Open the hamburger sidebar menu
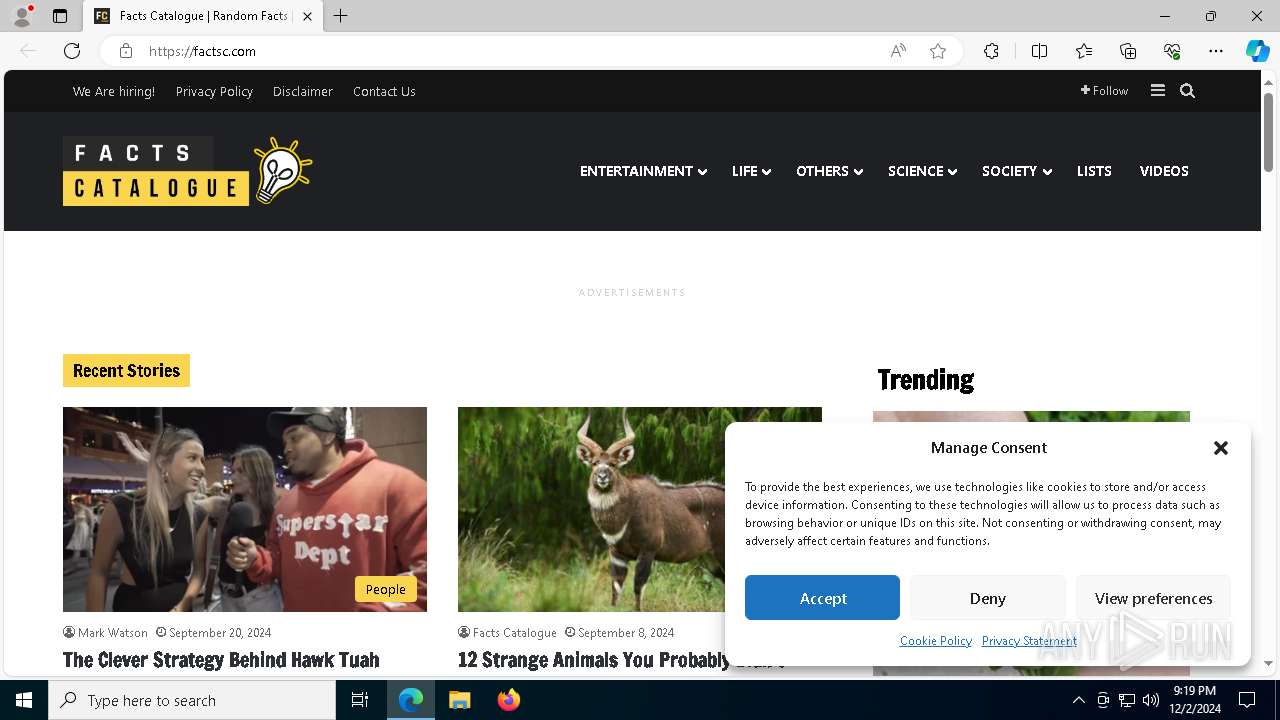The width and height of the screenshot is (1280, 720). coord(1158,91)
